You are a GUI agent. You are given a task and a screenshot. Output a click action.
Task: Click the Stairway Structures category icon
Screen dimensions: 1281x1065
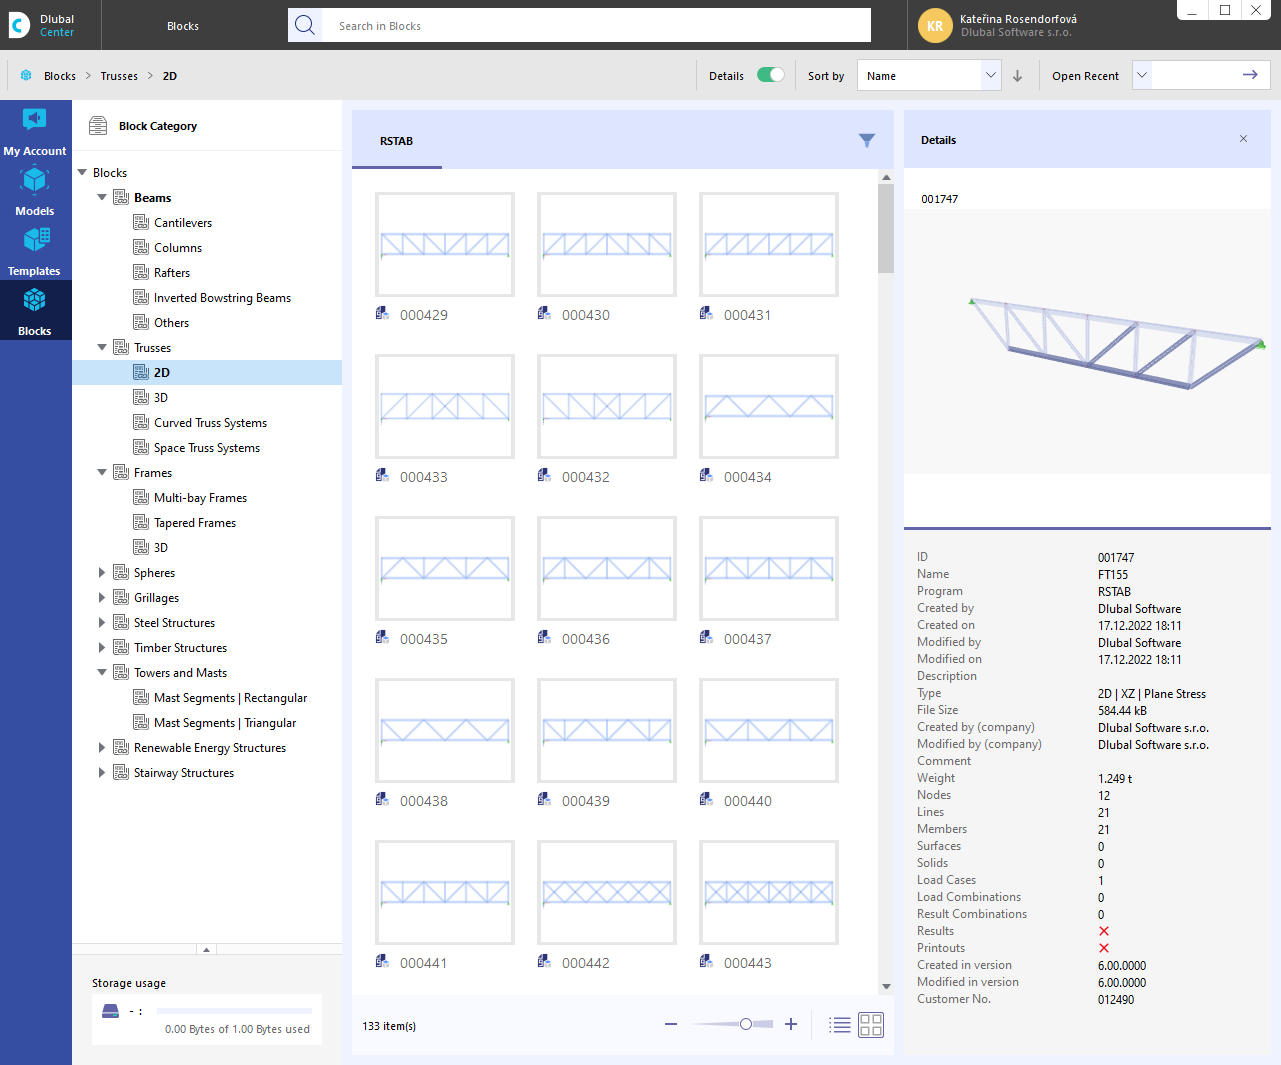point(121,772)
